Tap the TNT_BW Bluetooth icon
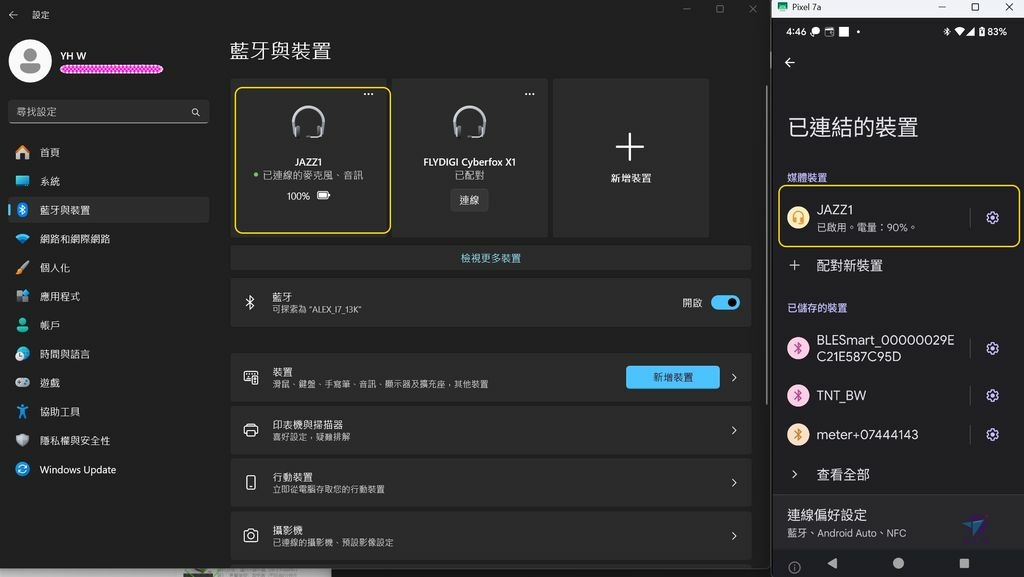Viewport: 1024px width, 577px height. point(798,396)
